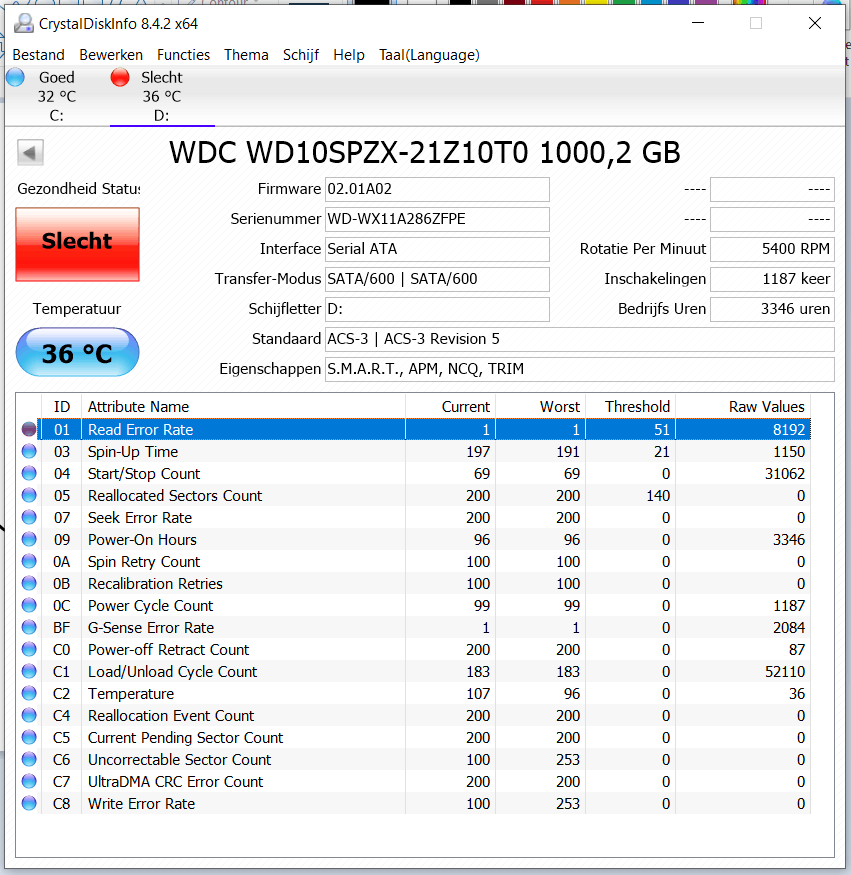The width and height of the screenshot is (851, 875).
Task: Click the disk title WDC WD10SPZX-21Z10T0 1000,2 GB
Action: (x=425, y=152)
